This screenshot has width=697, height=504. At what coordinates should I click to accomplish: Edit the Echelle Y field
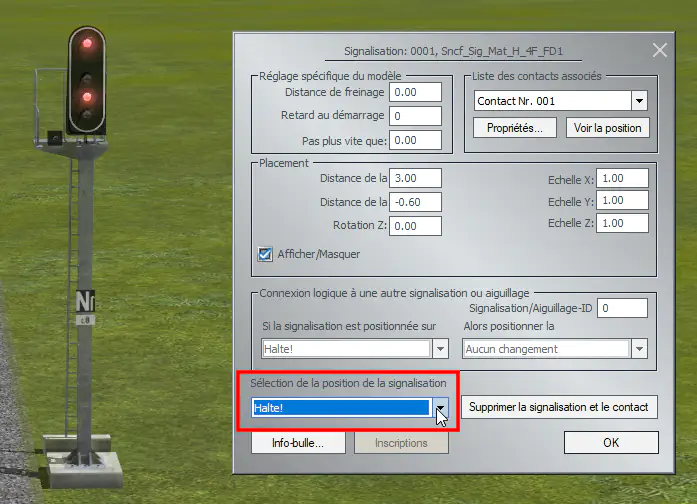622,200
